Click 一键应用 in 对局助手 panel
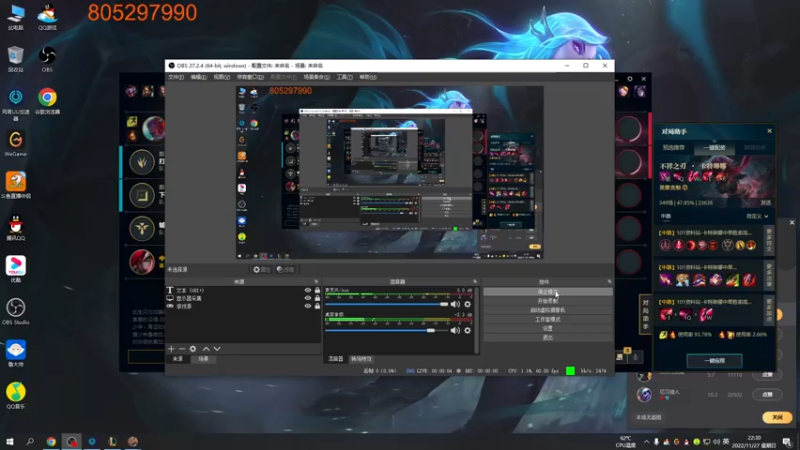Screen dimensions: 800x450 click(x=714, y=361)
